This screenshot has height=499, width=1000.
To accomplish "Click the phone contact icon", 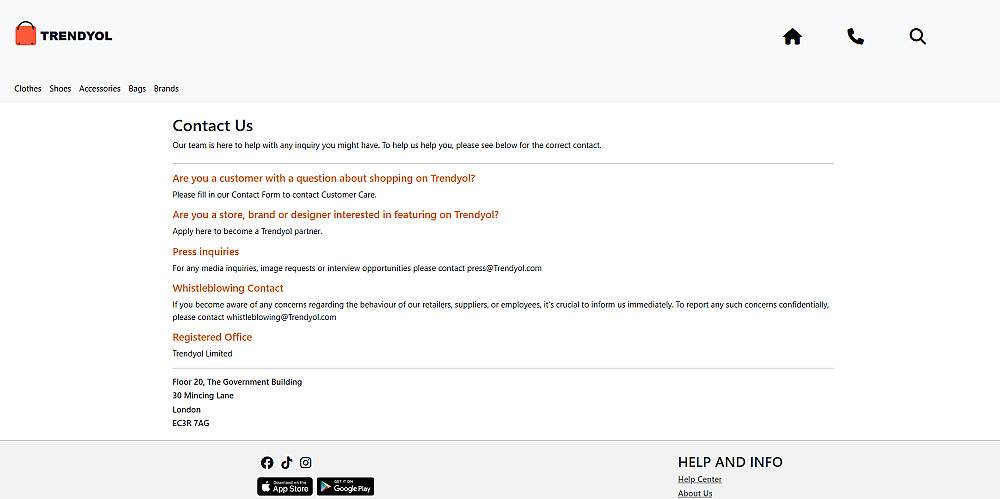I will click(855, 37).
